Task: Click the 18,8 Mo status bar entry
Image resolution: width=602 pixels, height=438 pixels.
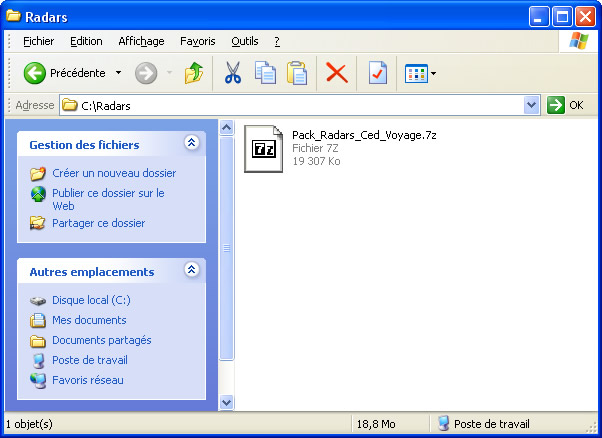Action: (x=376, y=424)
